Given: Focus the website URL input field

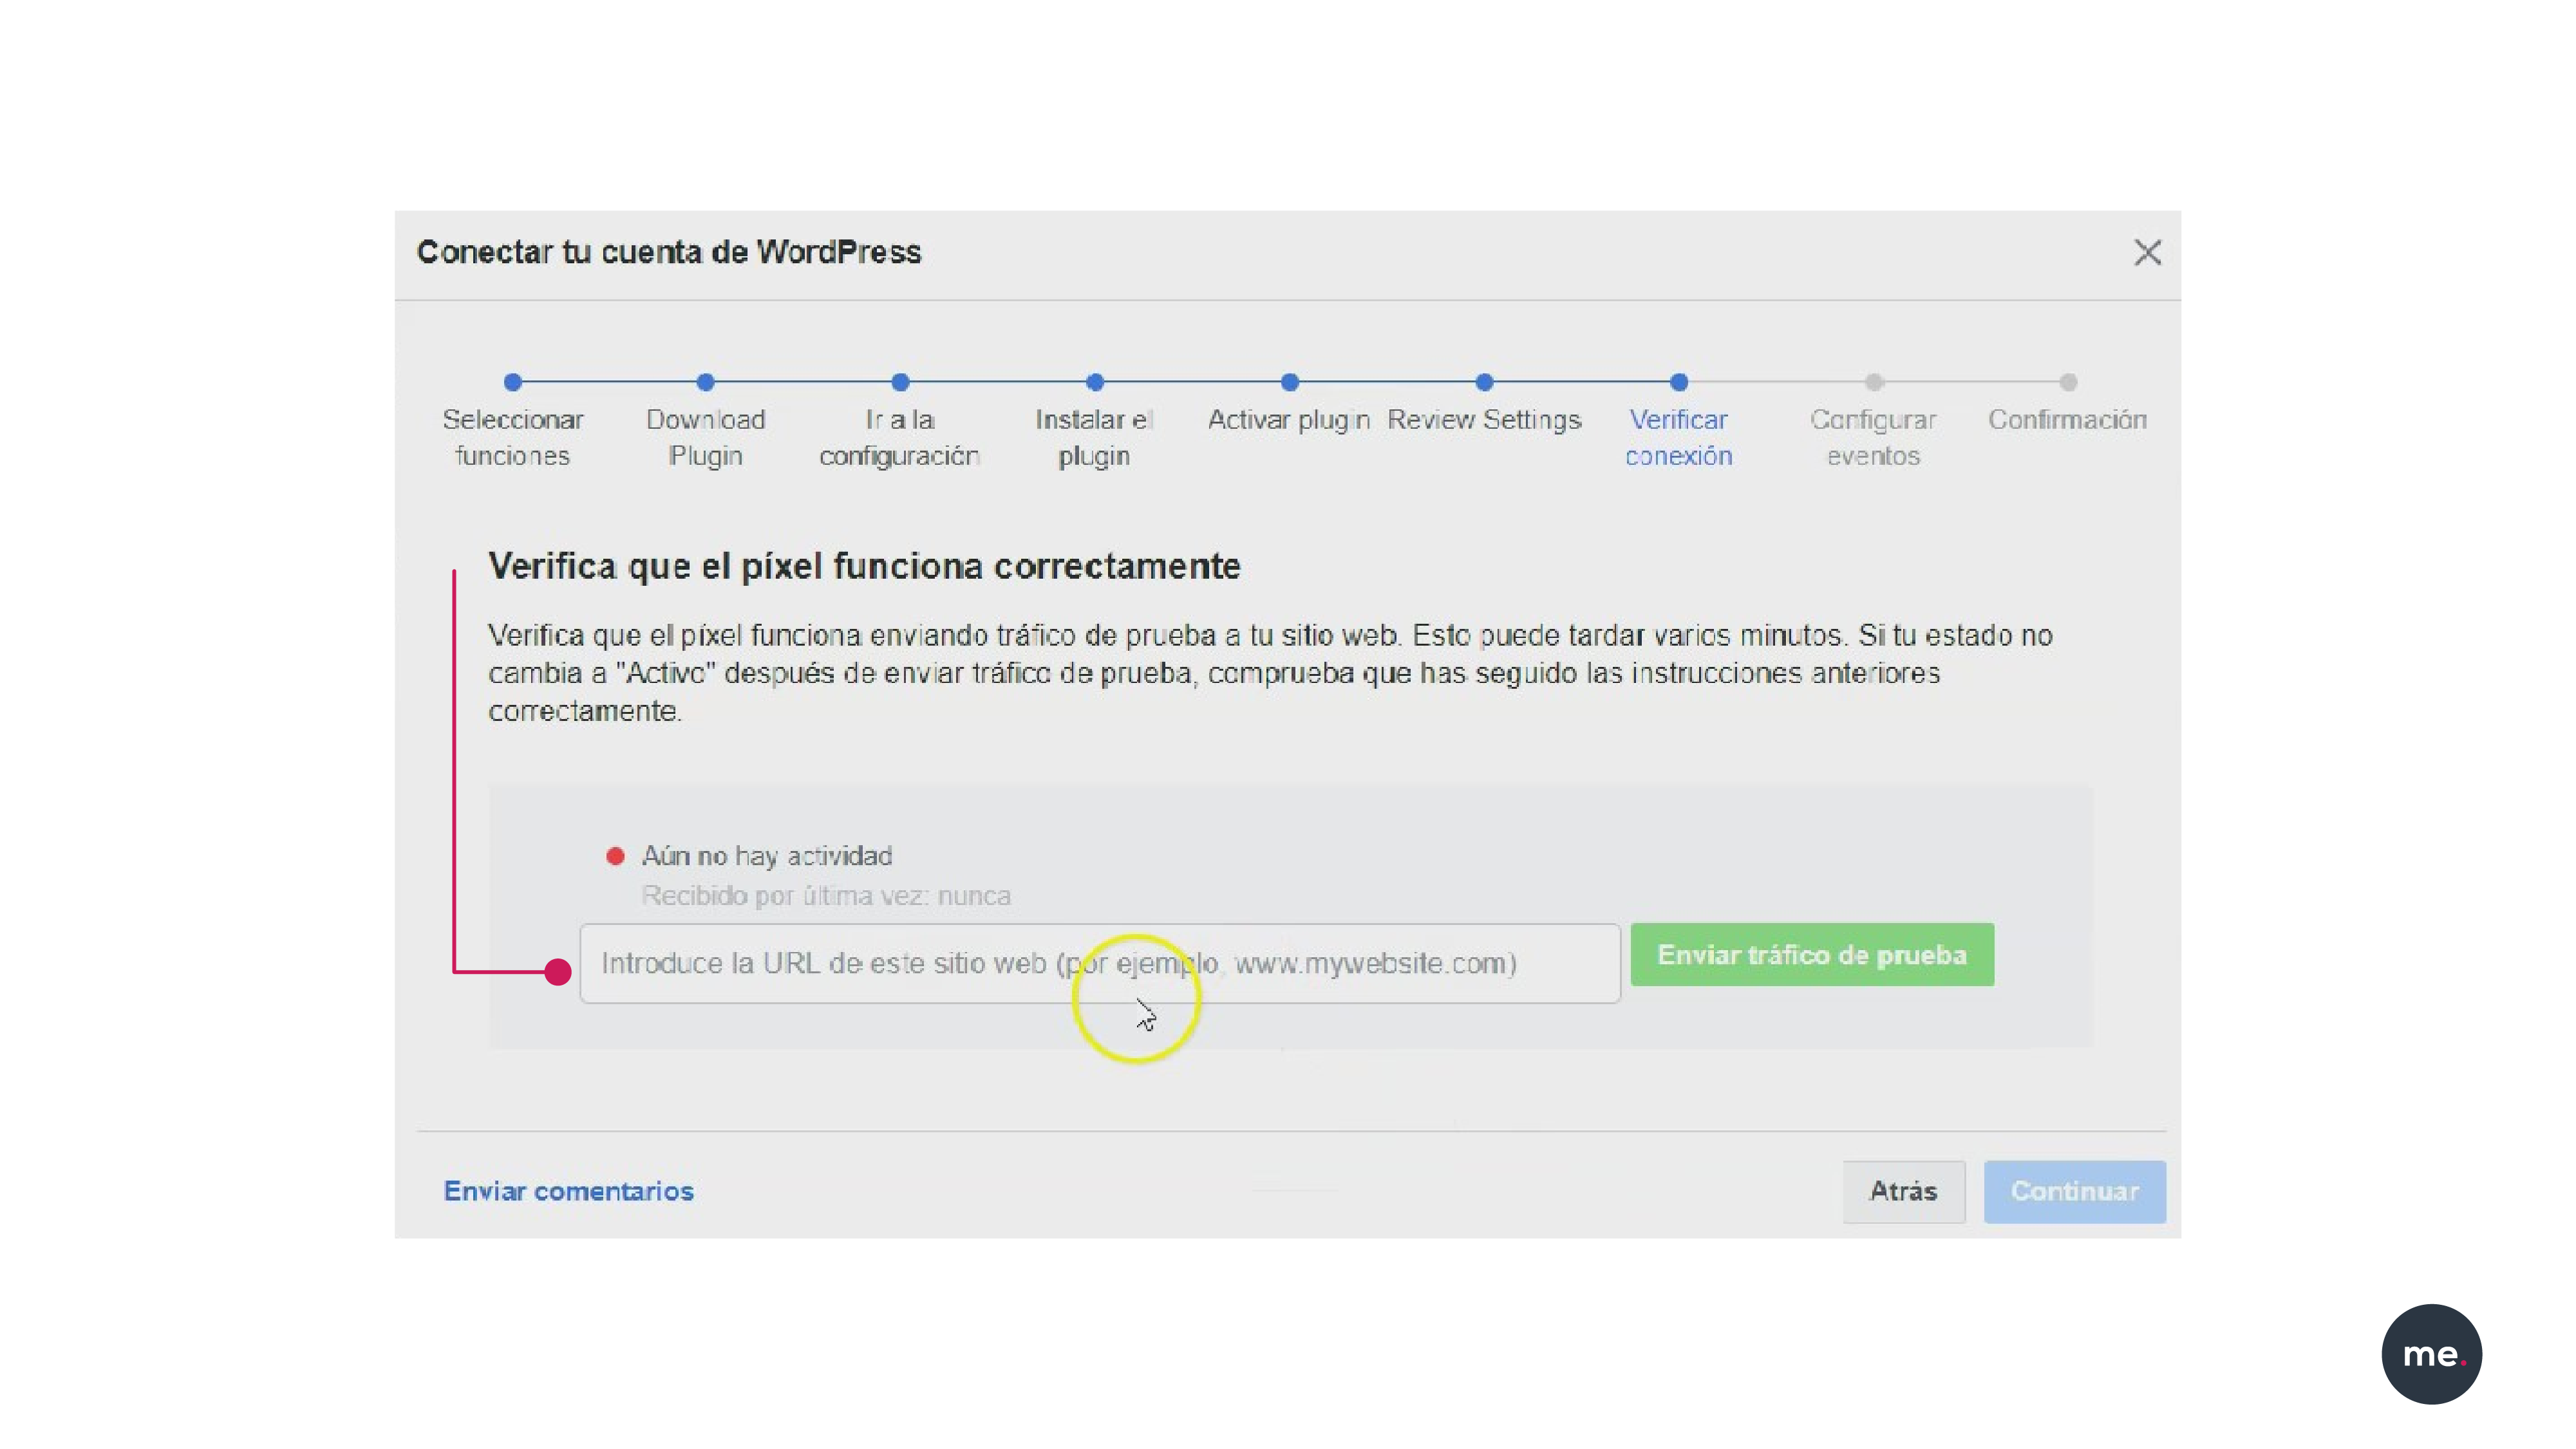Looking at the screenshot, I should tap(1100, 963).
